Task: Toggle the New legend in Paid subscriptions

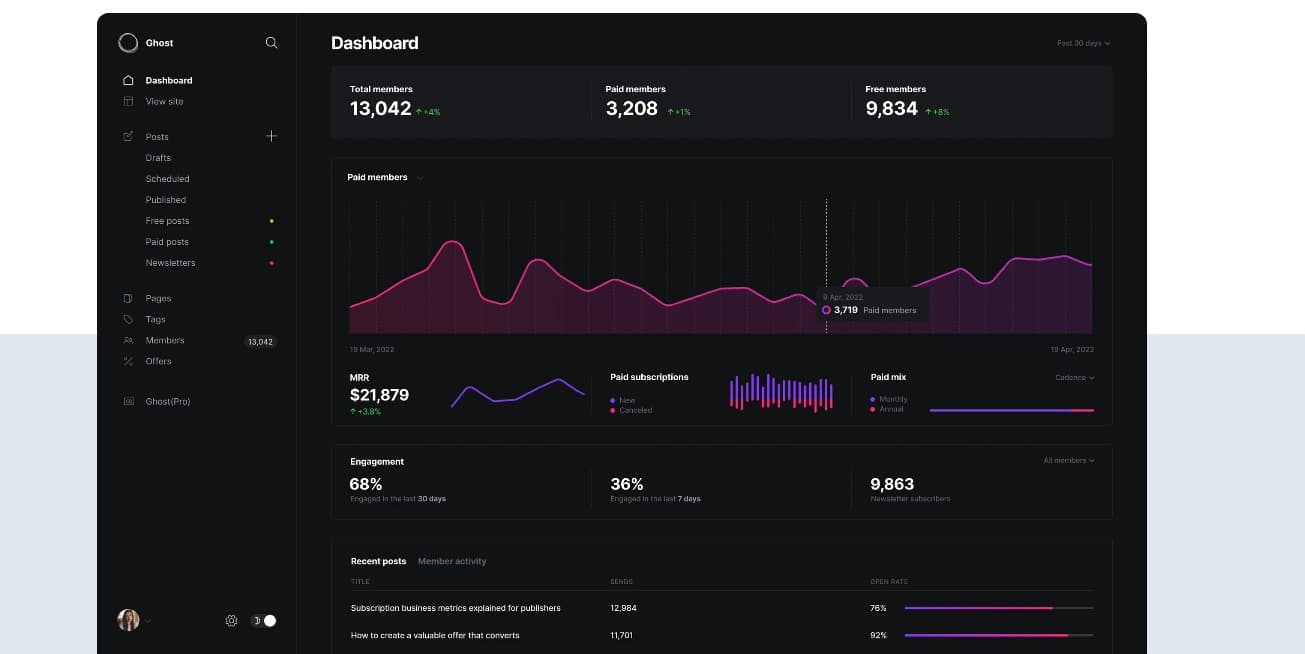Action: (626, 399)
